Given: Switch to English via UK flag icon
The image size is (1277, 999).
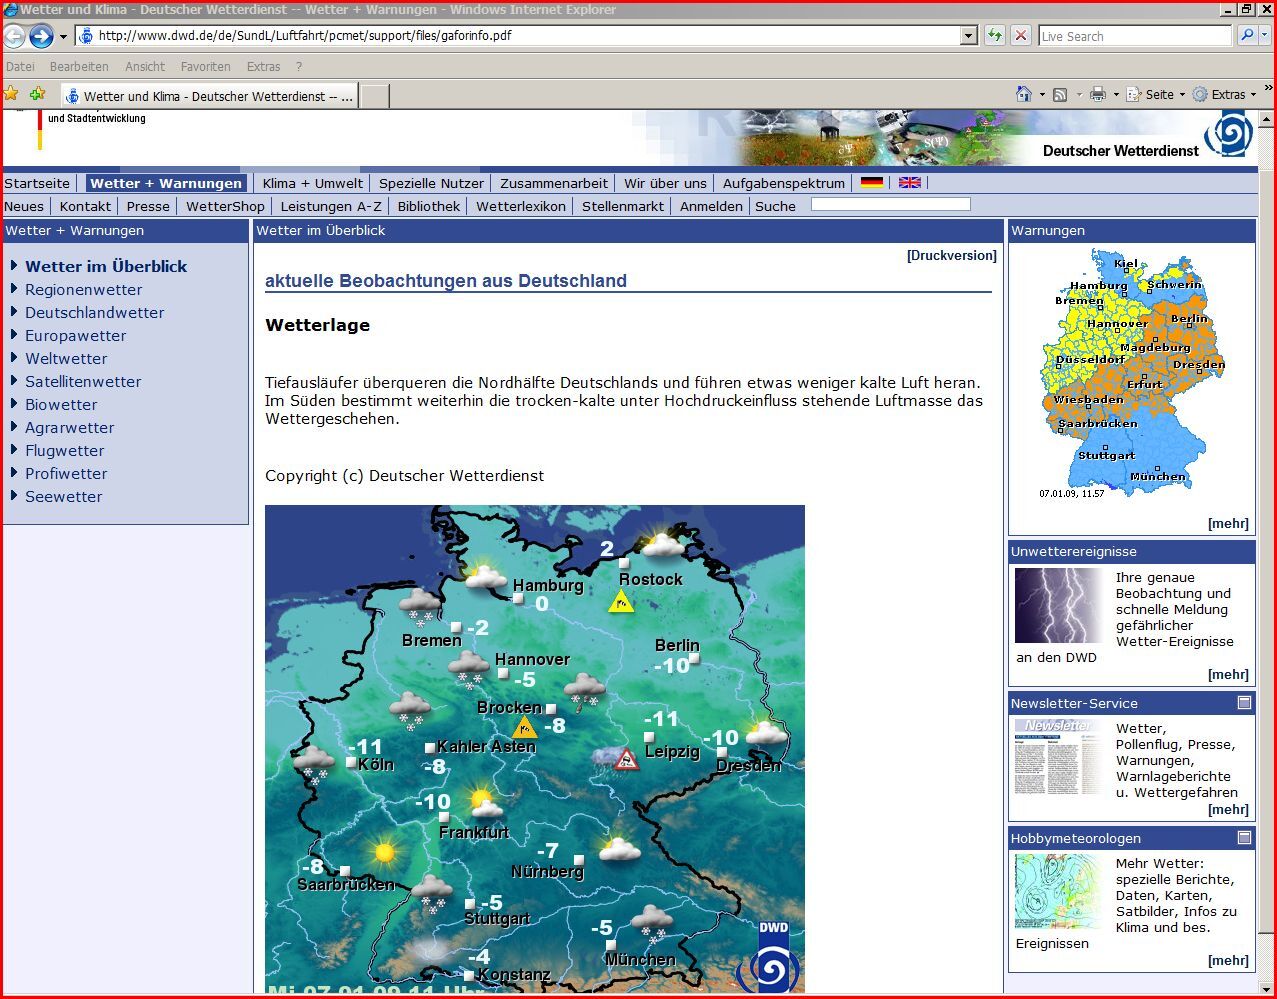Looking at the screenshot, I should (909, 183).
